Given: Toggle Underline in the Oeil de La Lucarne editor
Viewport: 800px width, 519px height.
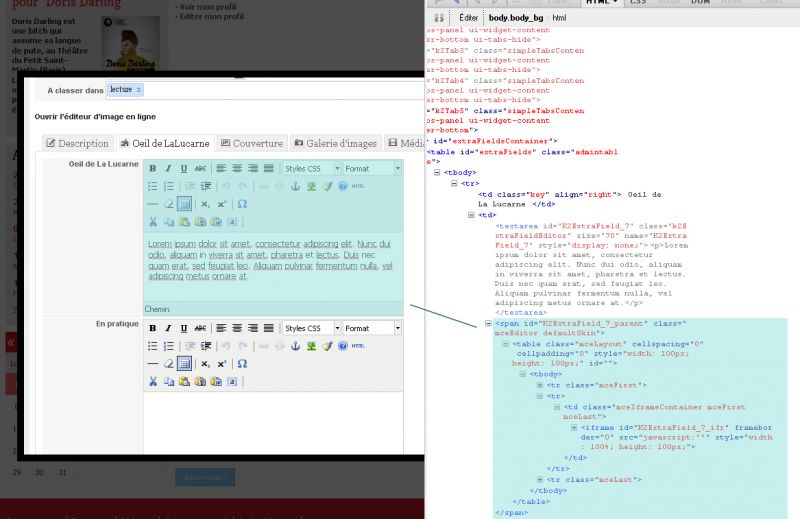Looking at the screenshot, I should [184, 168].
